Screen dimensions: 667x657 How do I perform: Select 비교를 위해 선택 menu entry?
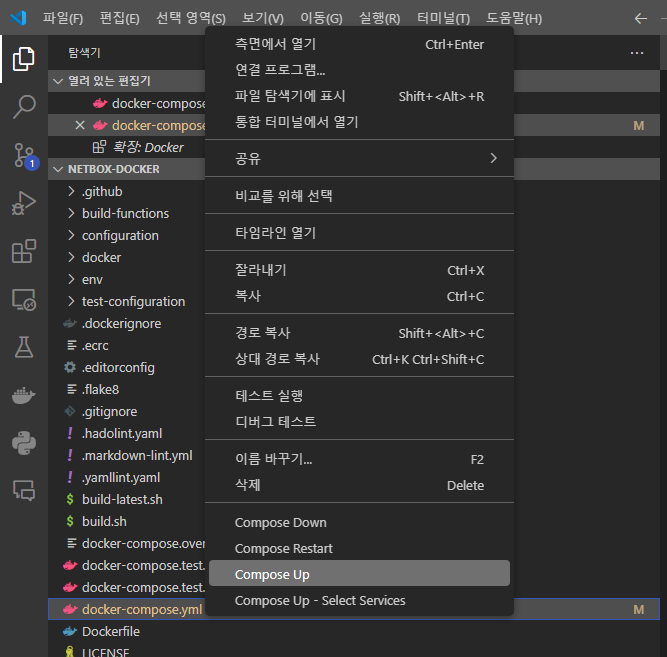(359, 196)
